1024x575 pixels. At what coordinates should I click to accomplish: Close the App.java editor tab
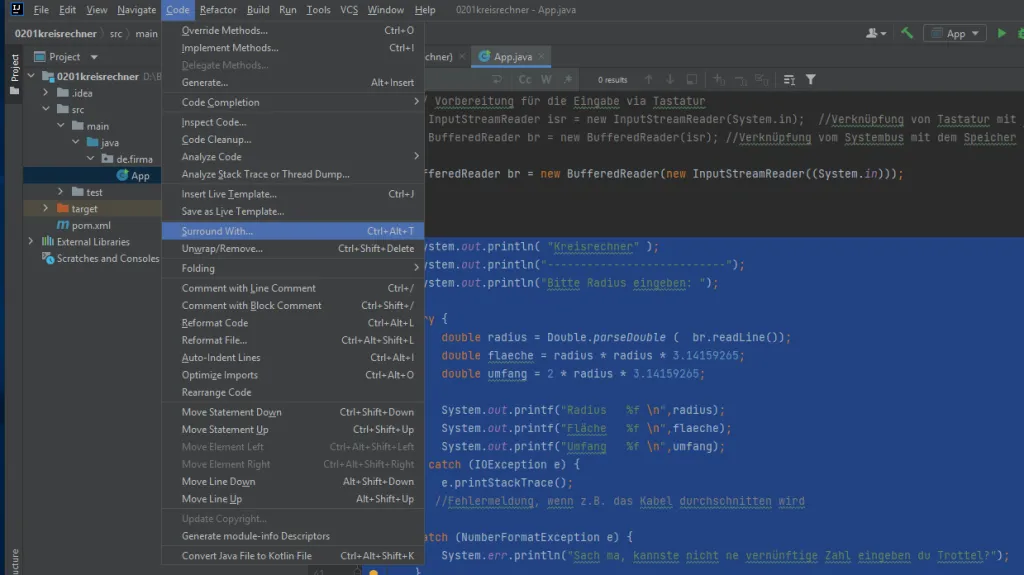click(541, 57)
